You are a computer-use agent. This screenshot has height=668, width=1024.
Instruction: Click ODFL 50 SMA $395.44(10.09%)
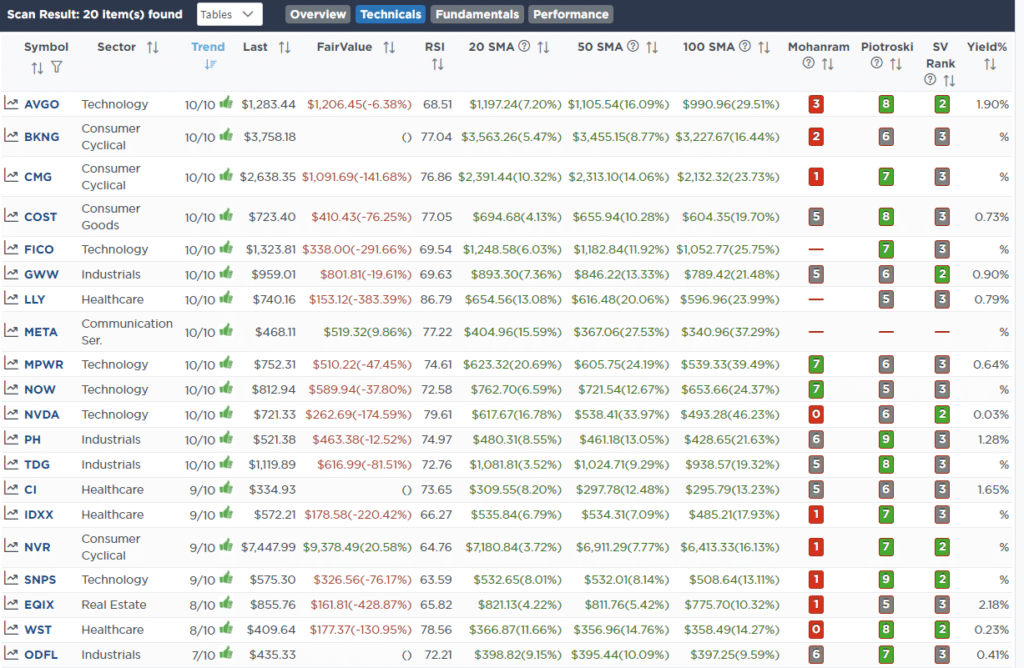620,655
